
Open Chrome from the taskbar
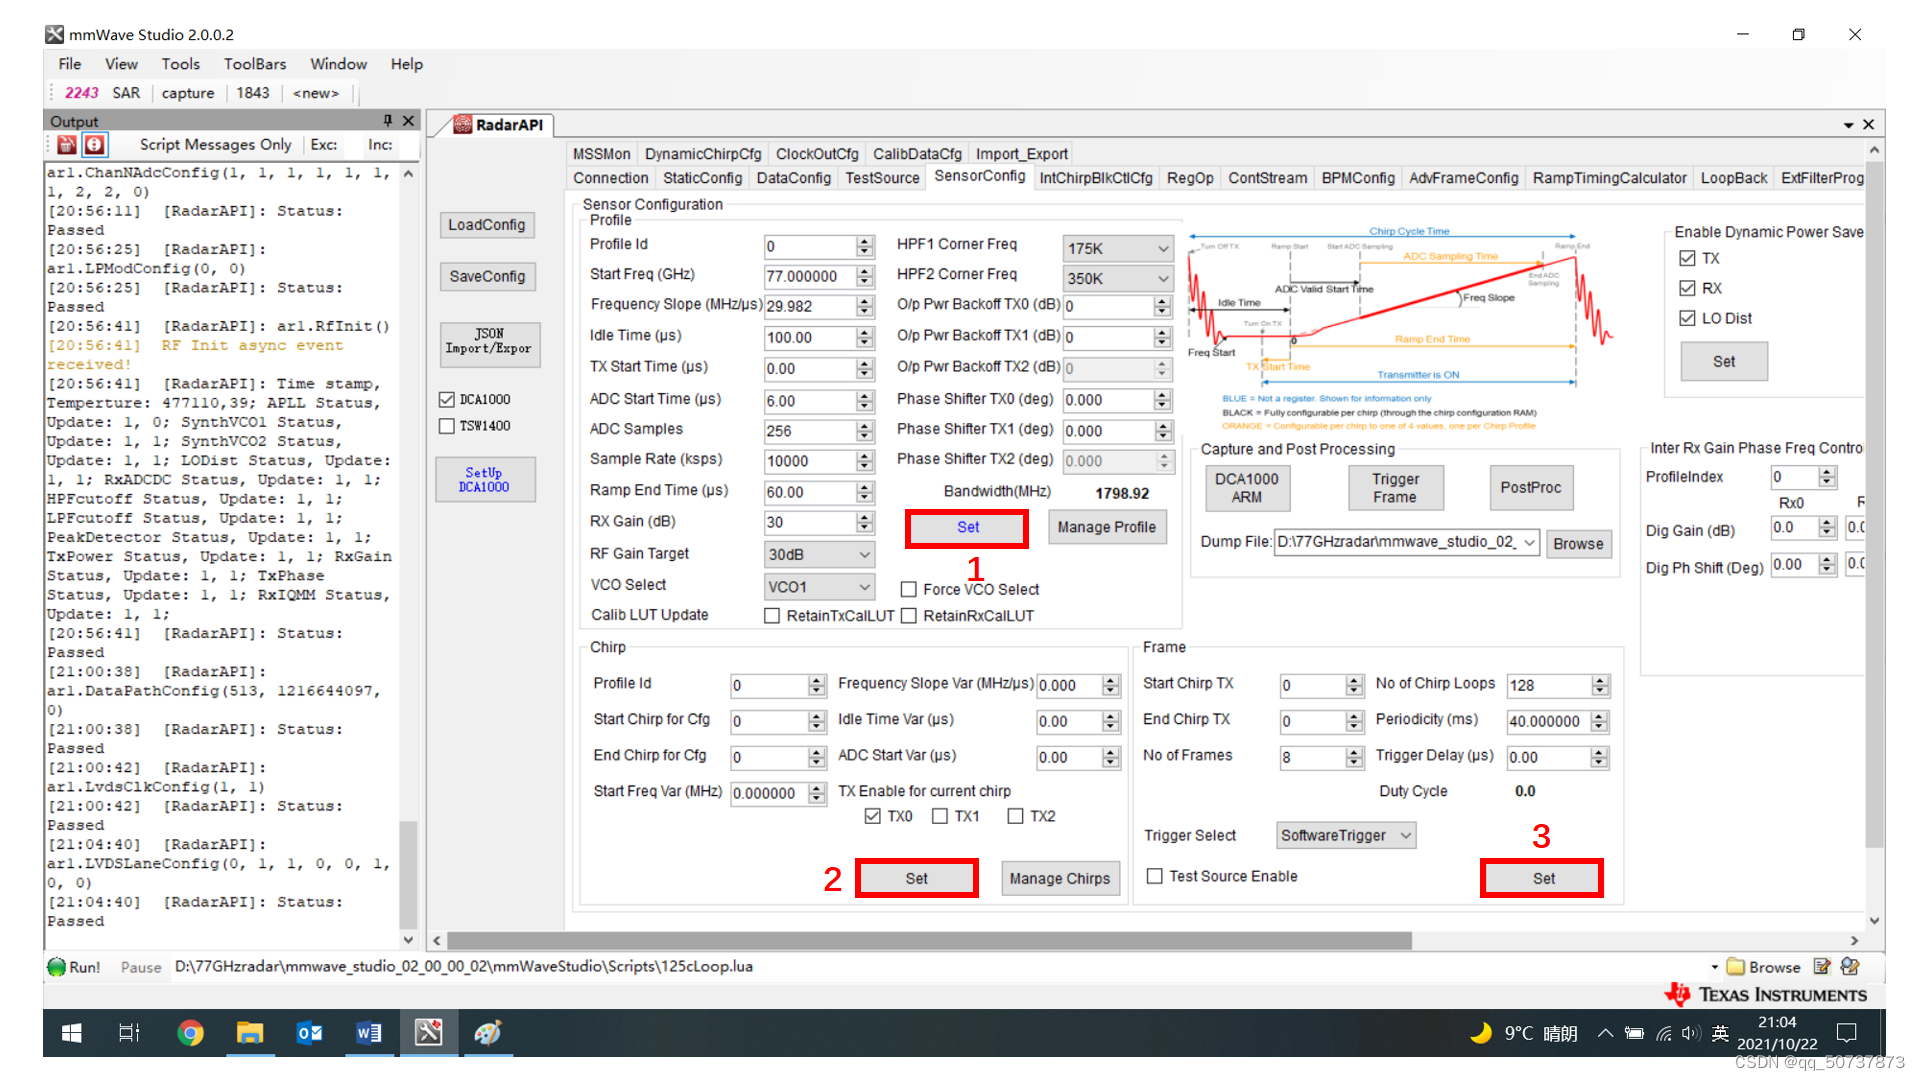(190, 1033)
